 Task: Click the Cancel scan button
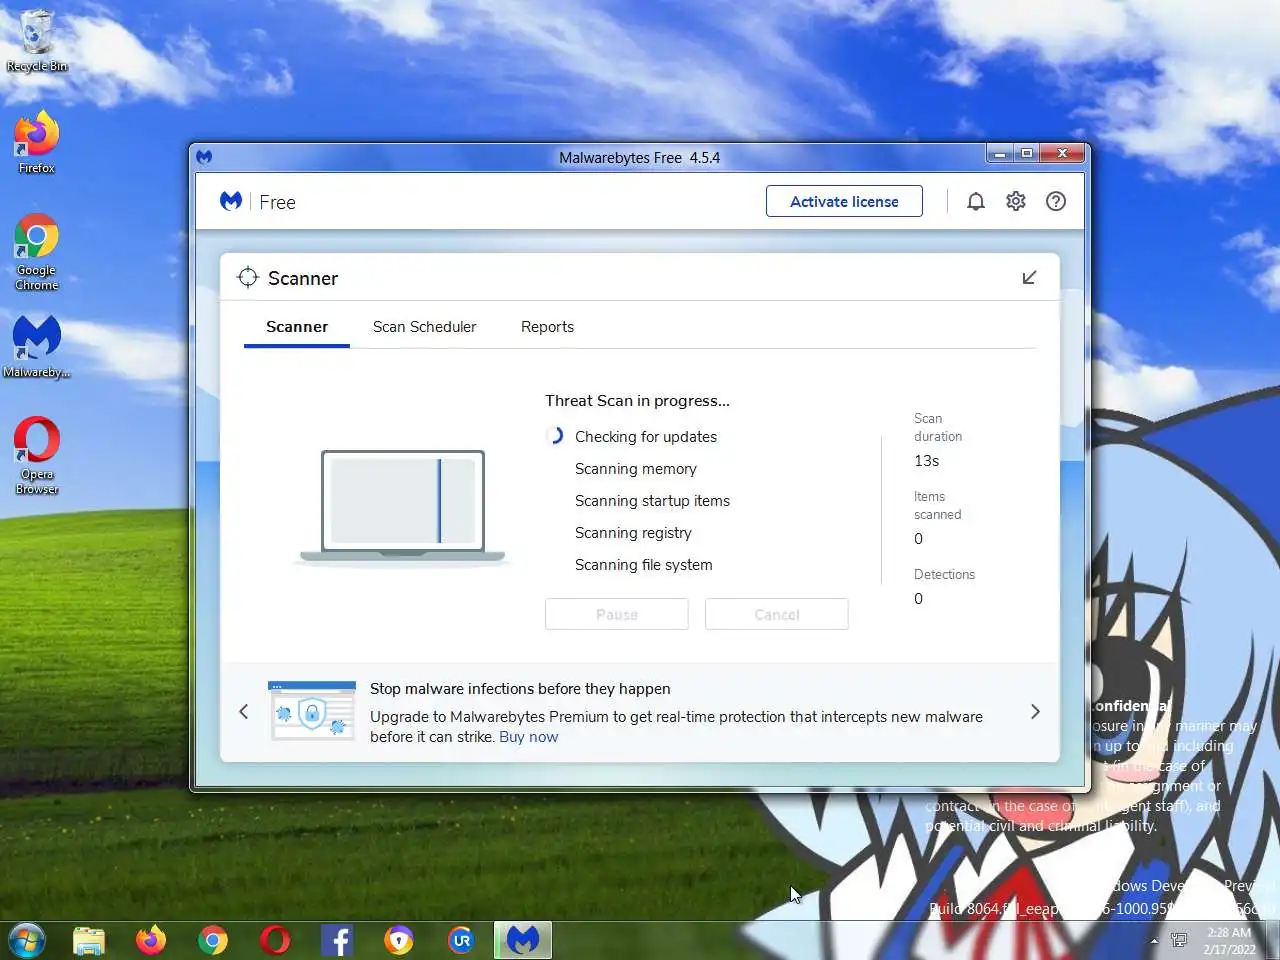(777, 614)
